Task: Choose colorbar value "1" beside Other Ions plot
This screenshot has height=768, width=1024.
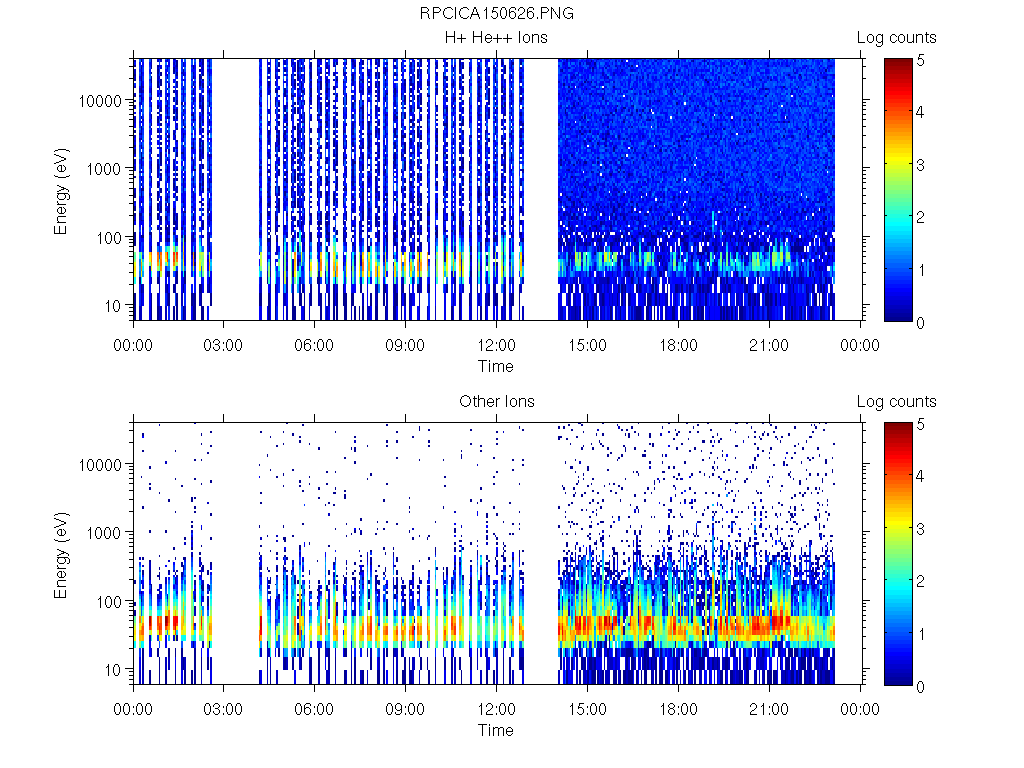Action: pos(920,634)
